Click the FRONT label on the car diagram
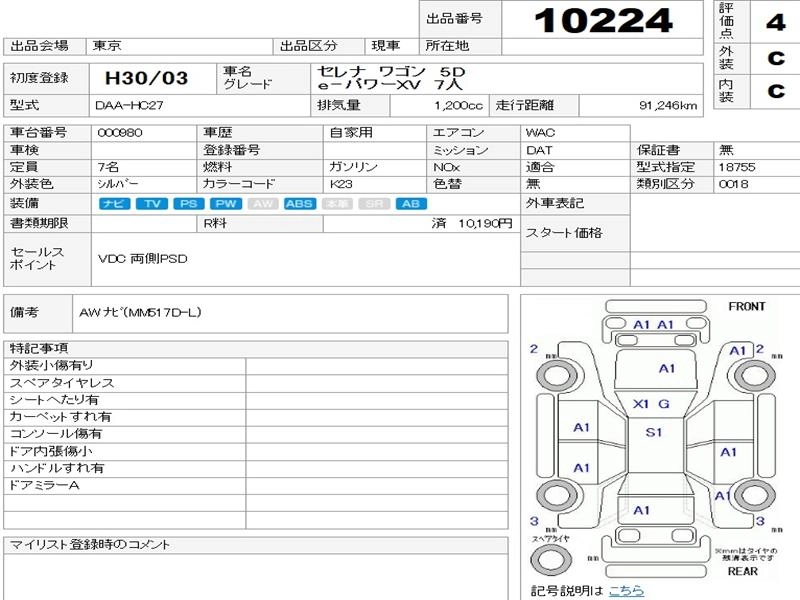This screenshot has height=600, width=800. click(x=746, y=307)
